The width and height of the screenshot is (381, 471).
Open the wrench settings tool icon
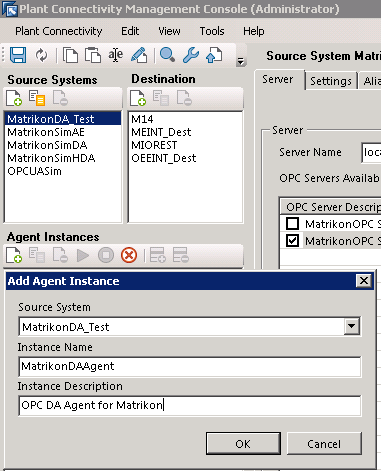[x=191, y=55]
